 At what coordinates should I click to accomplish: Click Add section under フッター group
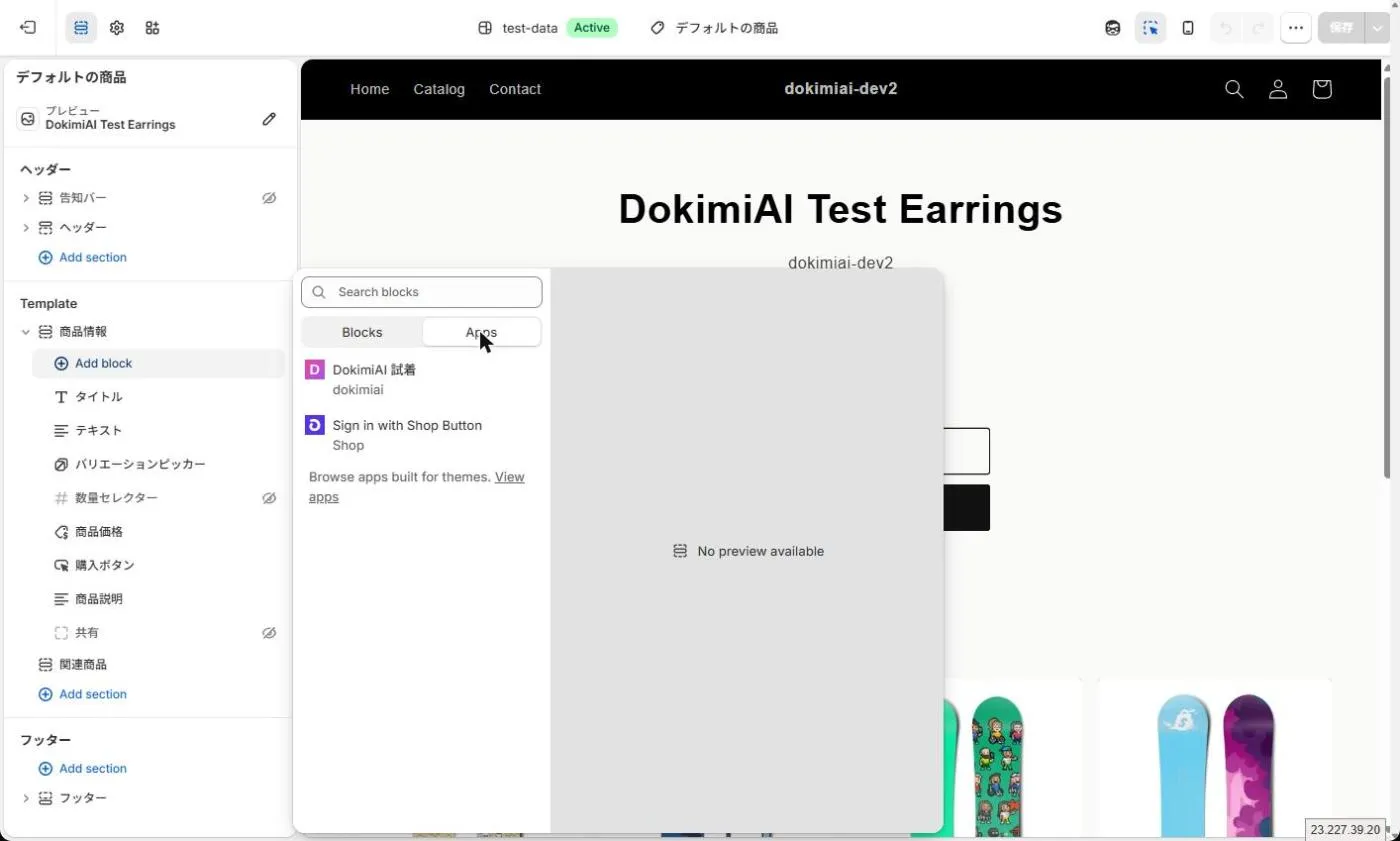pyautogui.click(x=82, y=768)
